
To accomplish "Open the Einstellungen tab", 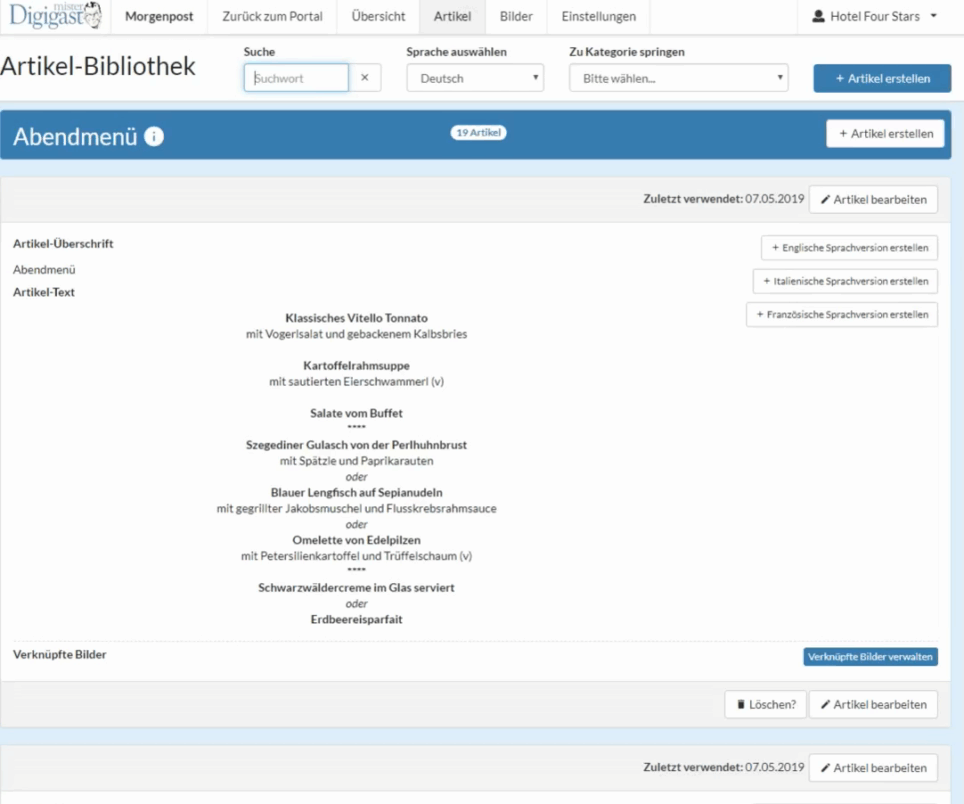I will point(598,17).
